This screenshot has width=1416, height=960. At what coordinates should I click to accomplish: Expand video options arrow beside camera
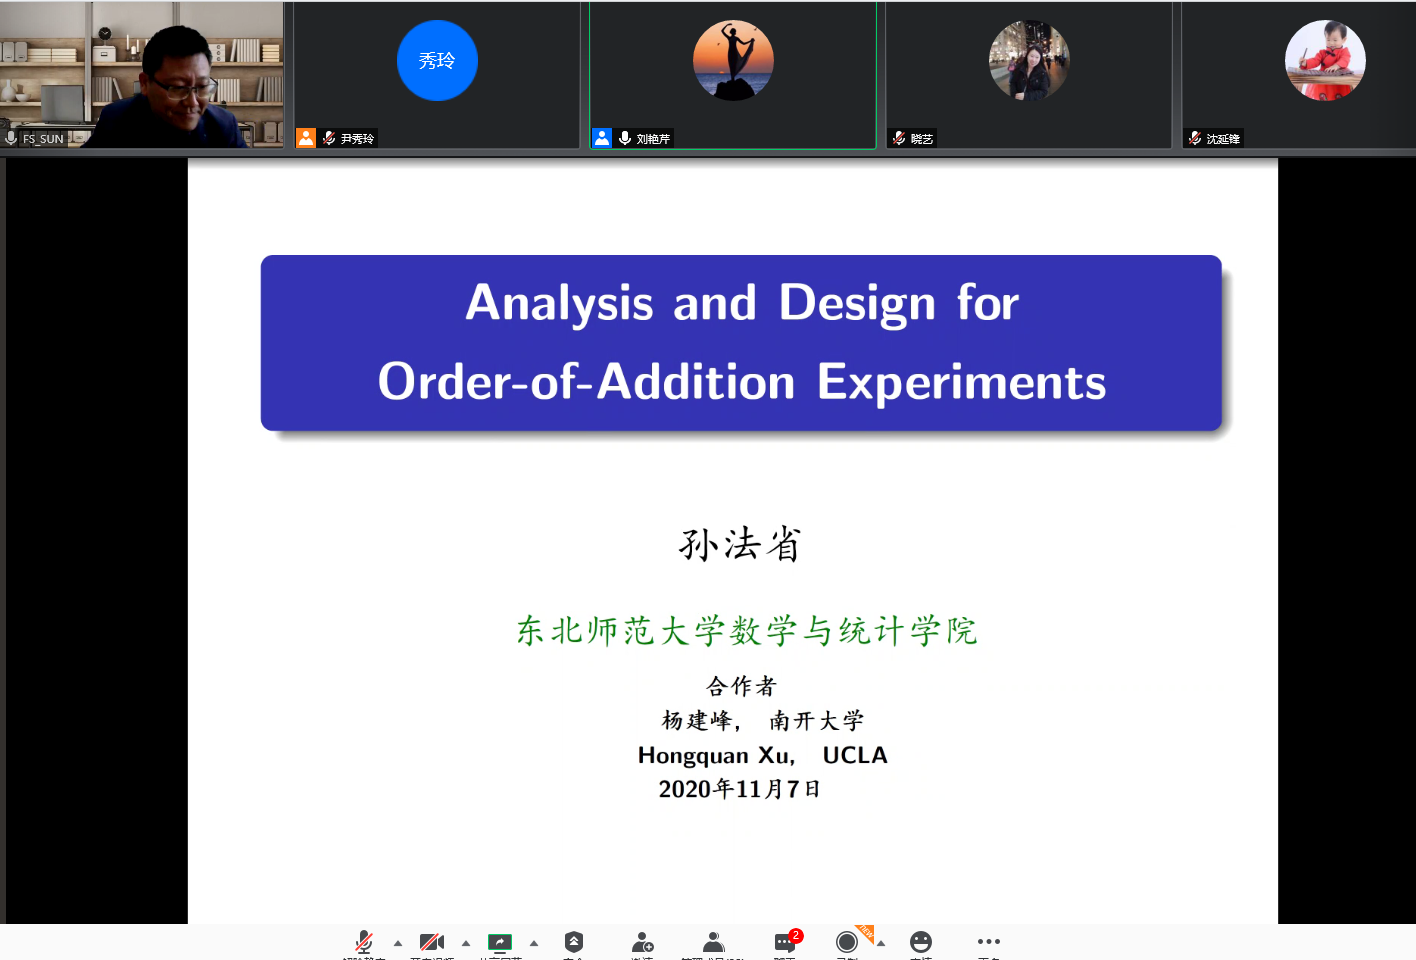pos(466,943)
